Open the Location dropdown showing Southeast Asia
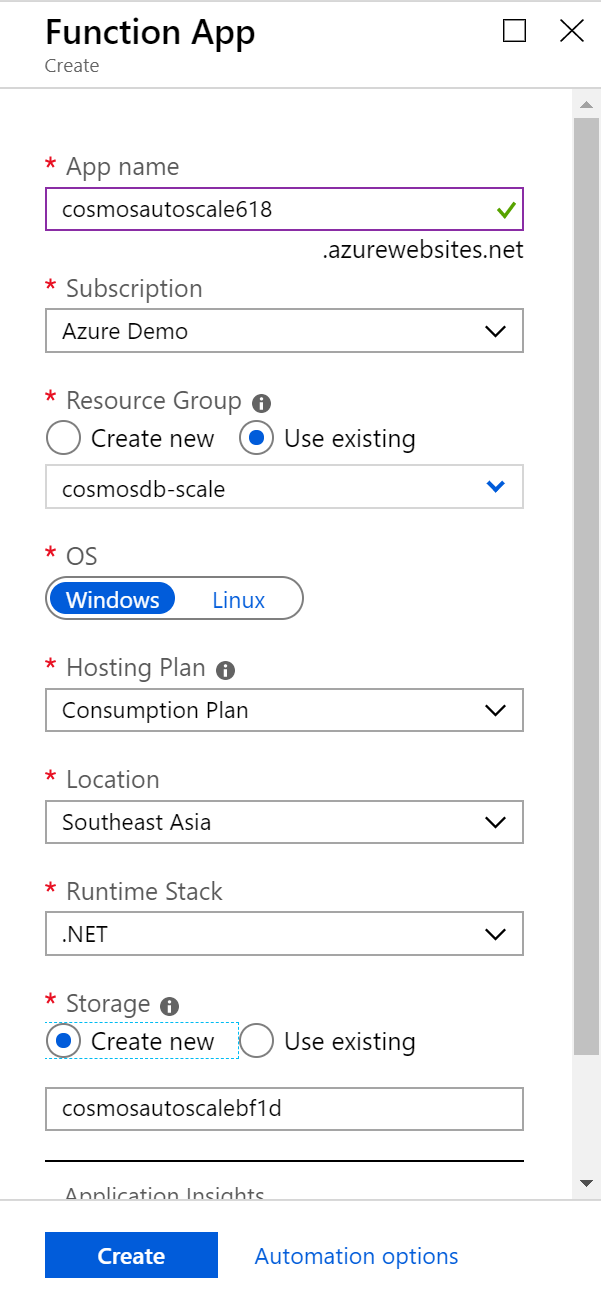Image resolution: width=601 pixels, height=1302 pixels. tap(284, 822)
